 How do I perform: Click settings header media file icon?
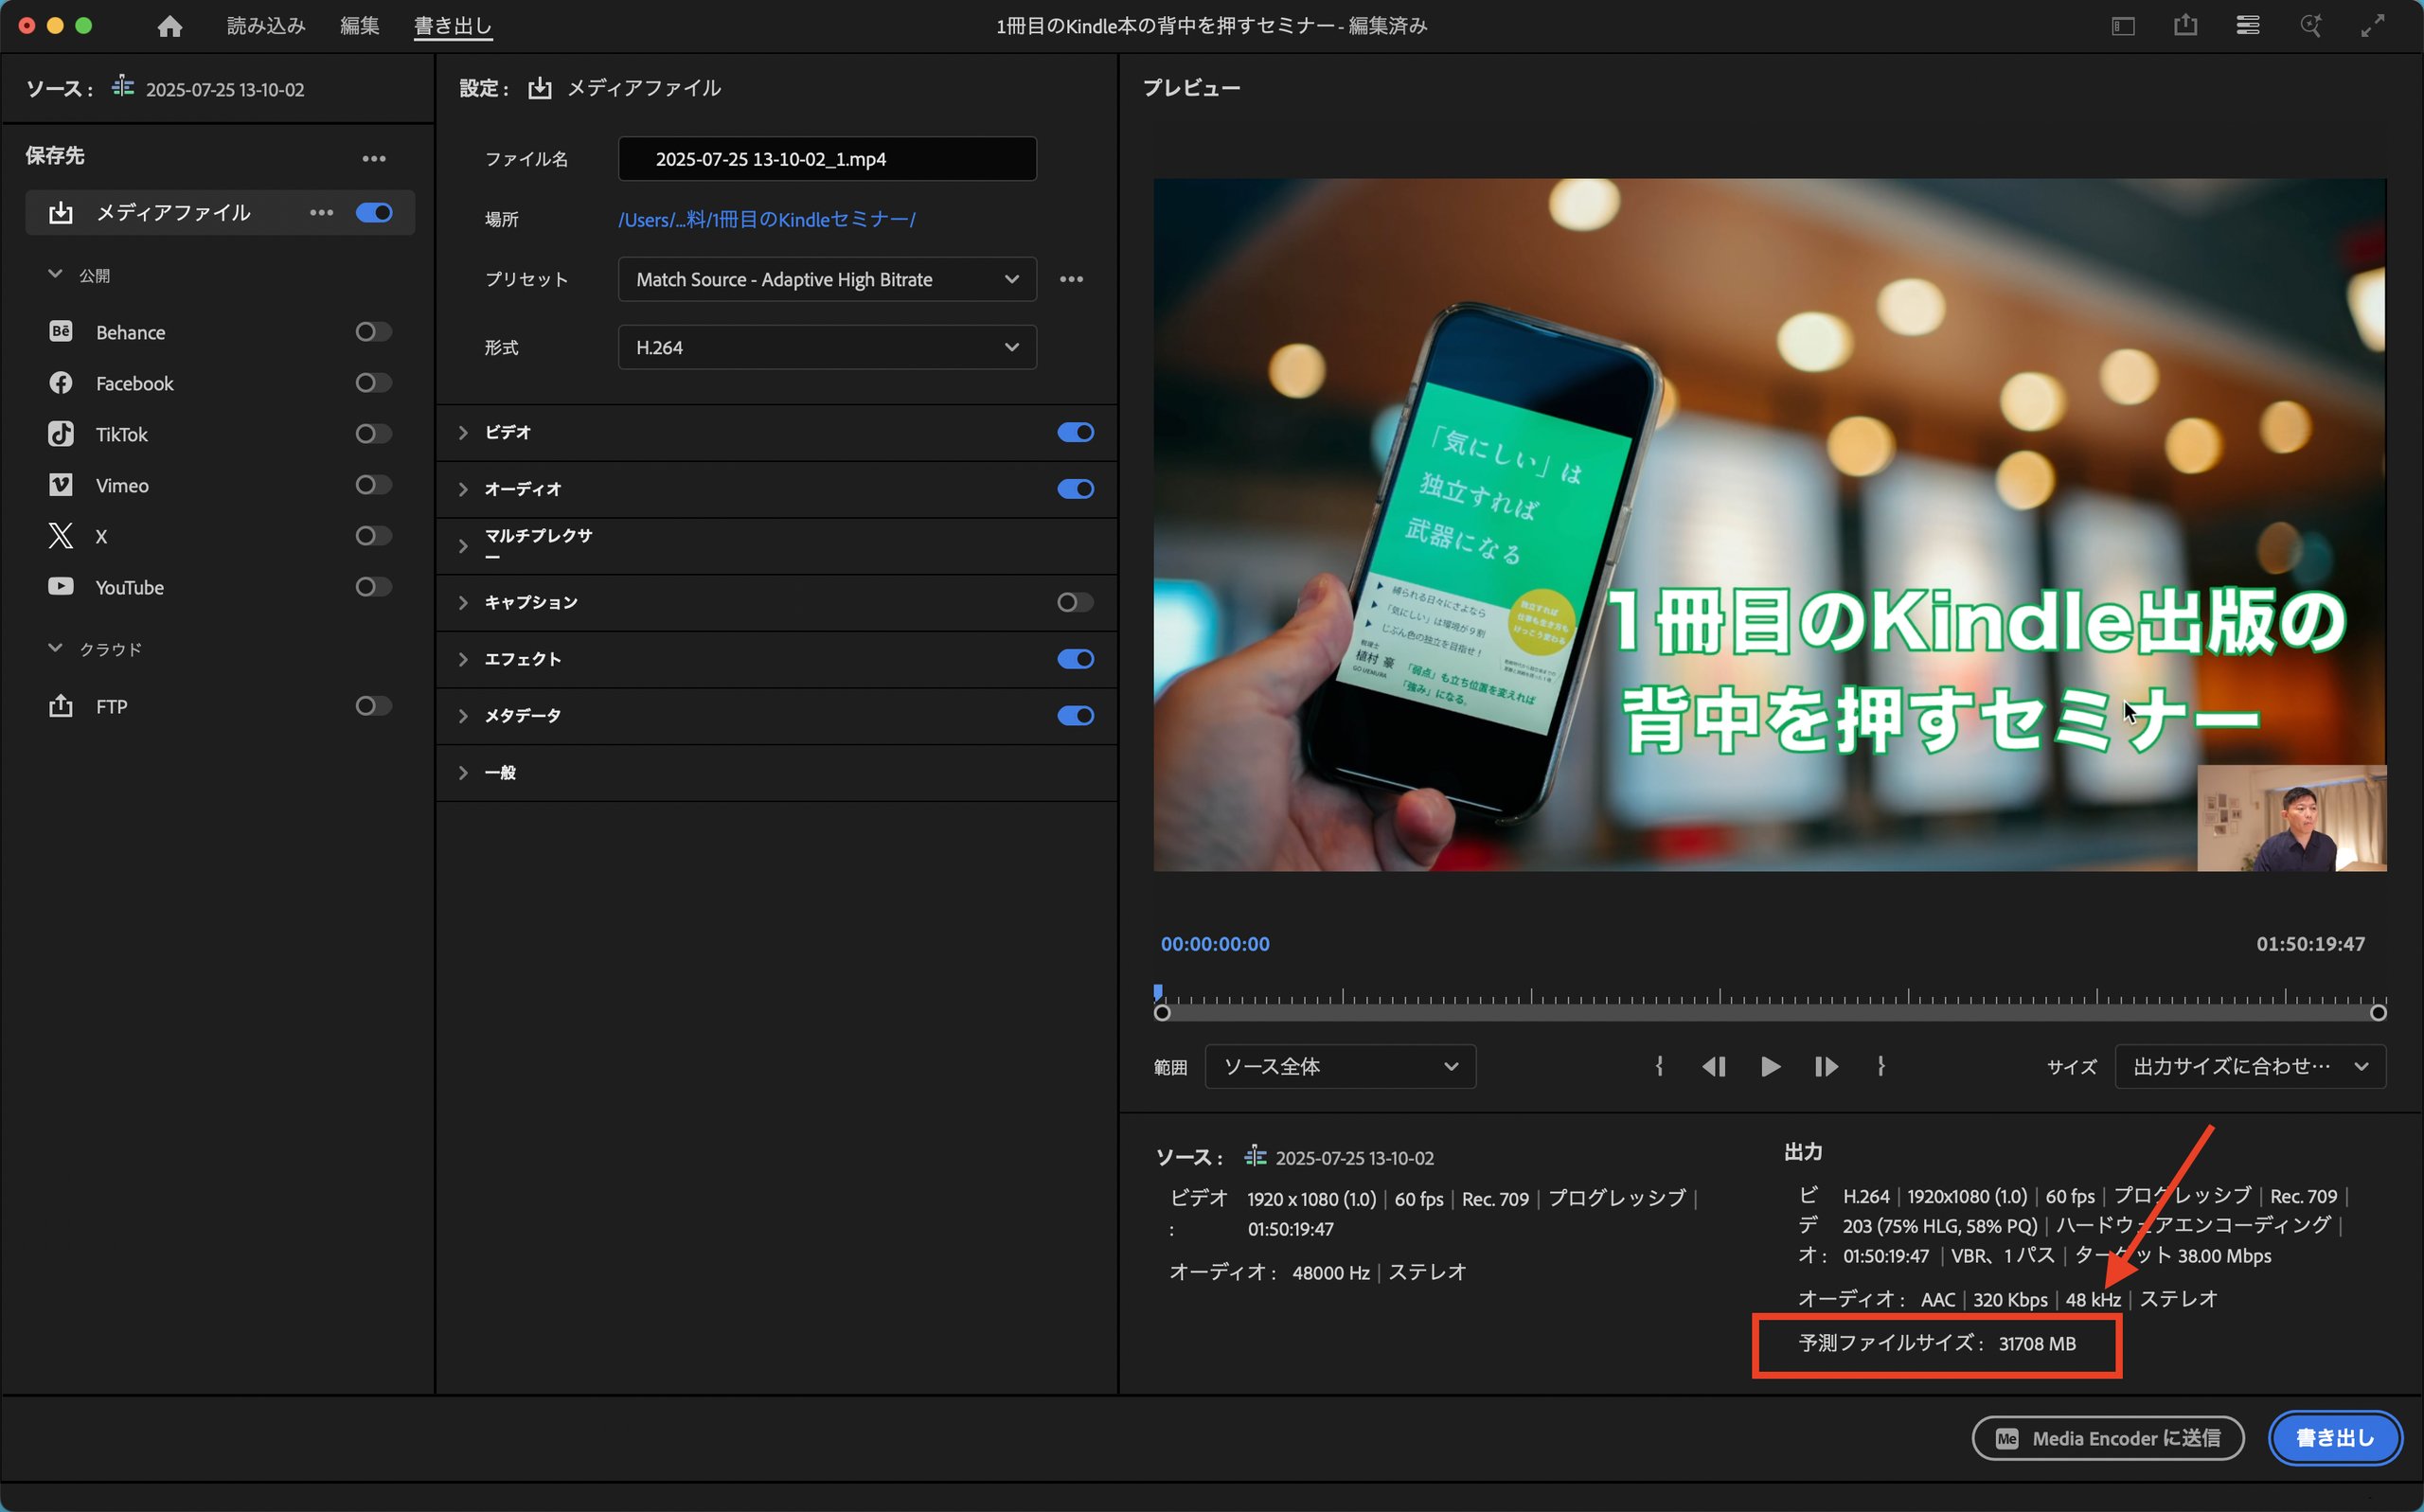(540, 88)
